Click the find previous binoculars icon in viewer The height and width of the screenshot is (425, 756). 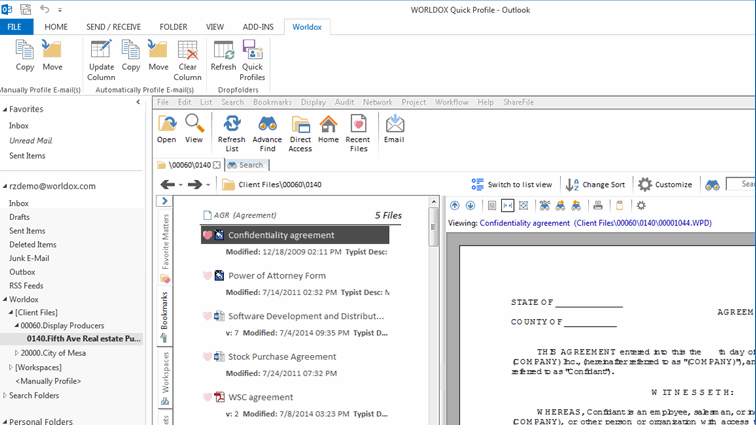576,206
